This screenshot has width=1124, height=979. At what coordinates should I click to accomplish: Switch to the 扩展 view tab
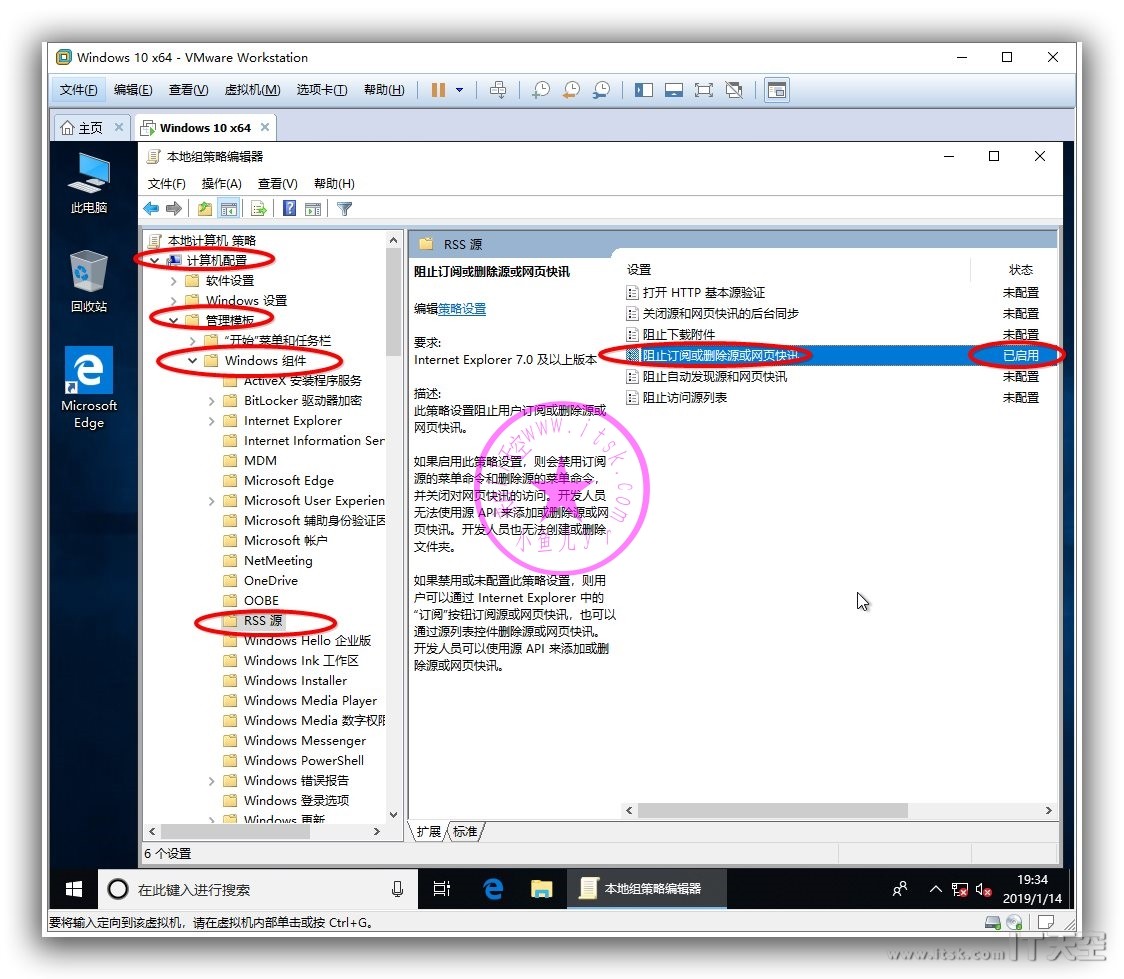pos(429,831)
